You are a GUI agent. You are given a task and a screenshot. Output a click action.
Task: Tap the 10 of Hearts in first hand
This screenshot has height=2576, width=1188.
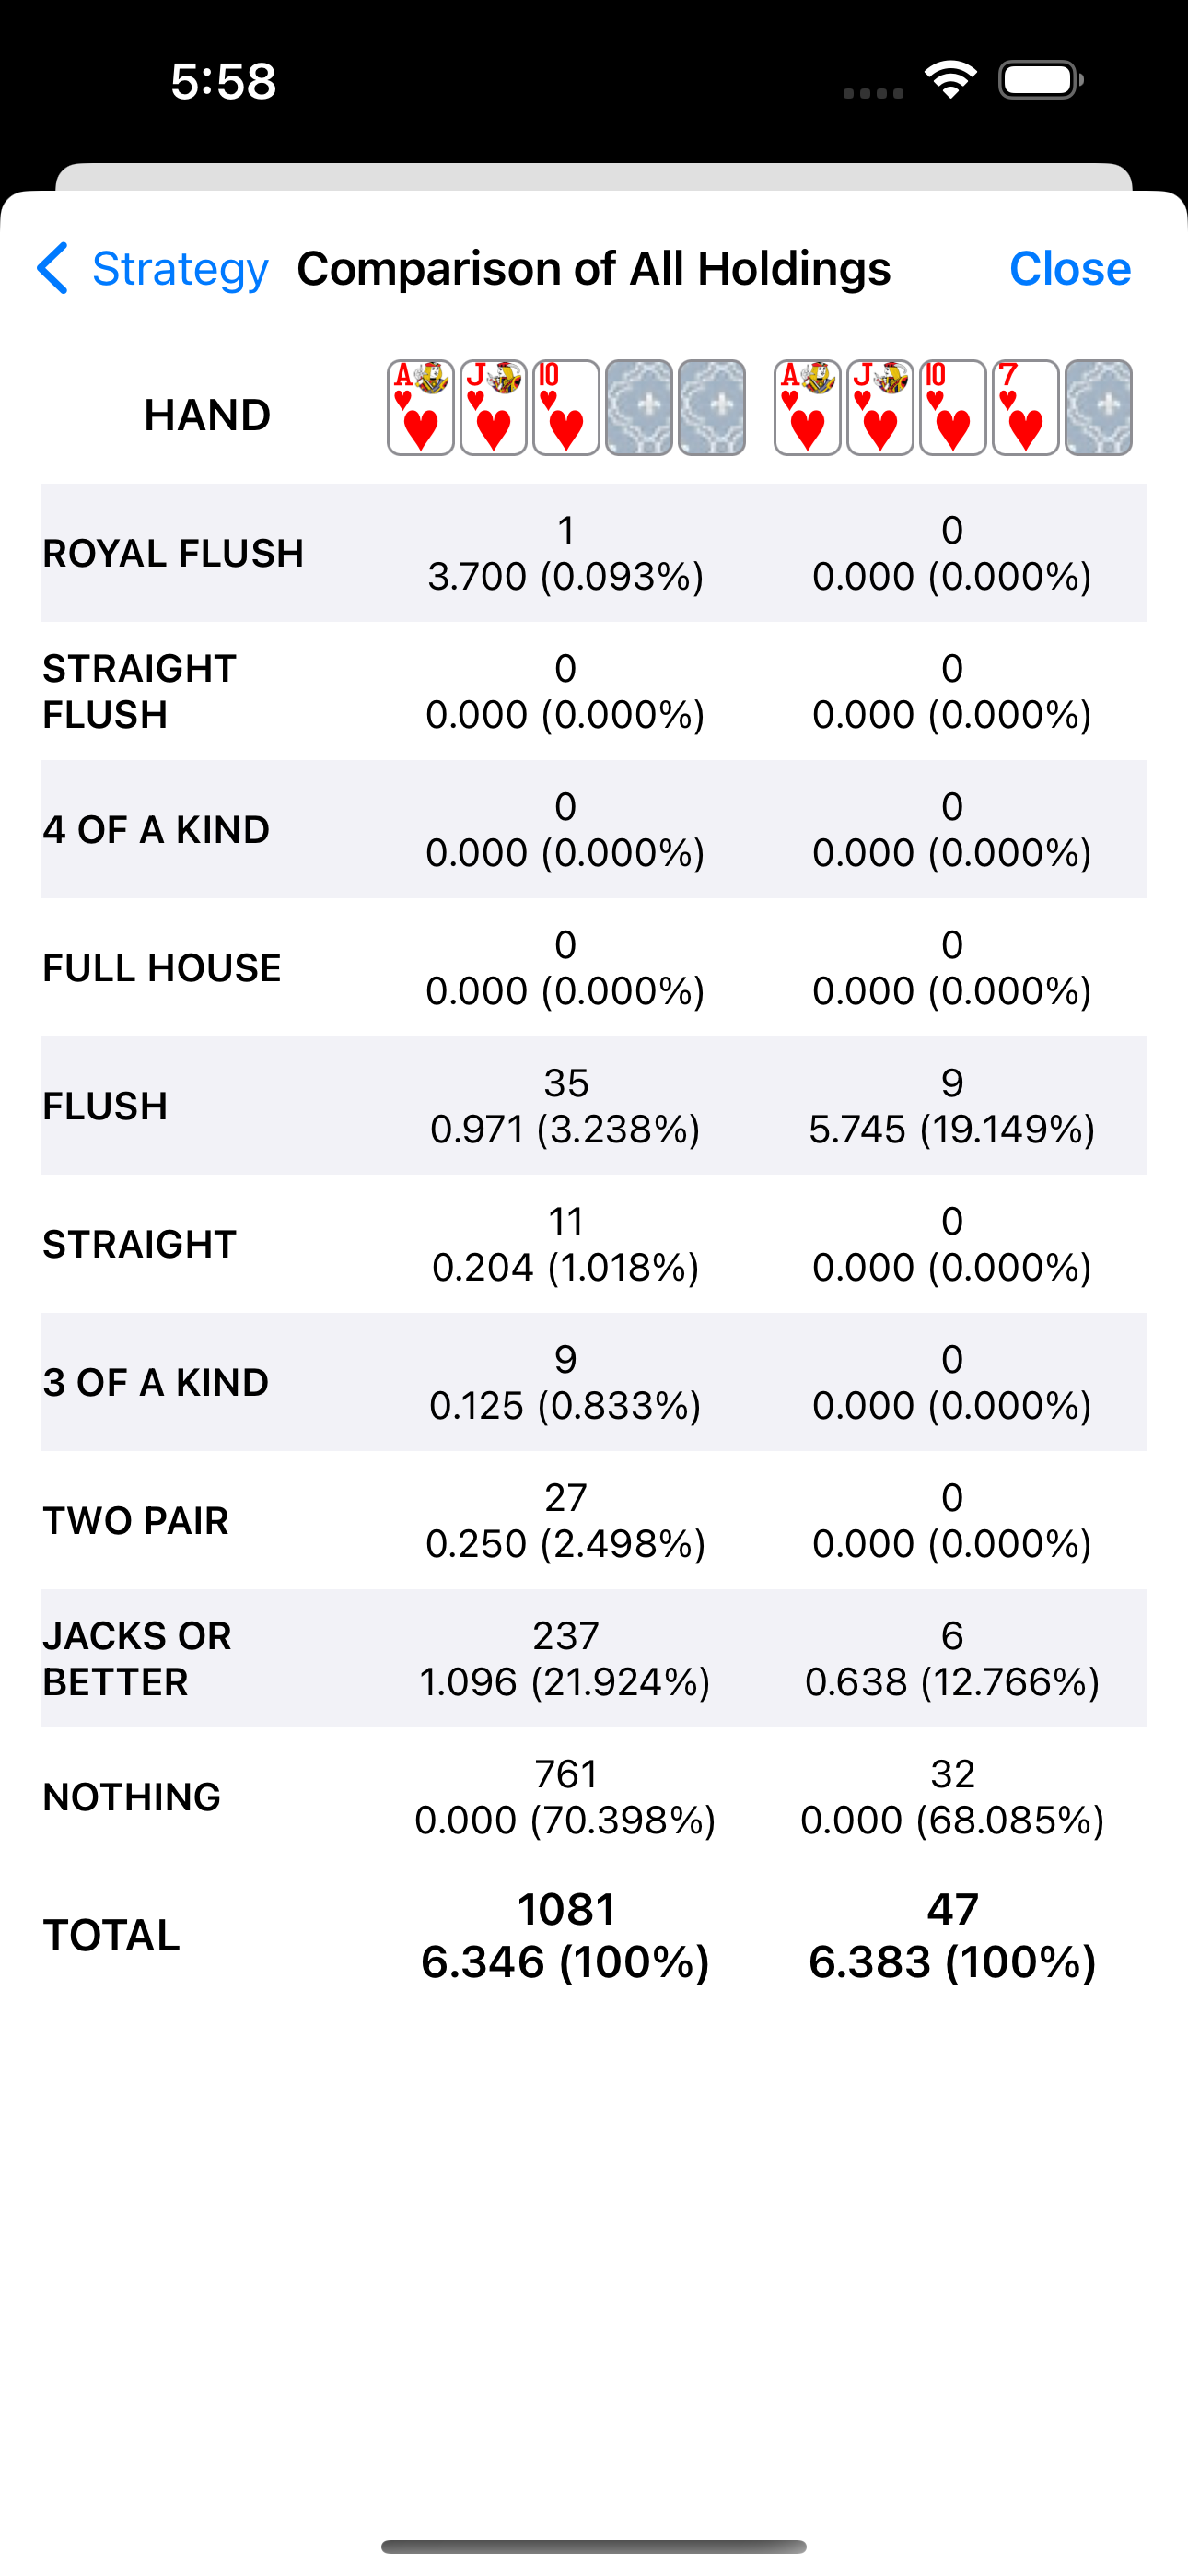tap(566, 408)
